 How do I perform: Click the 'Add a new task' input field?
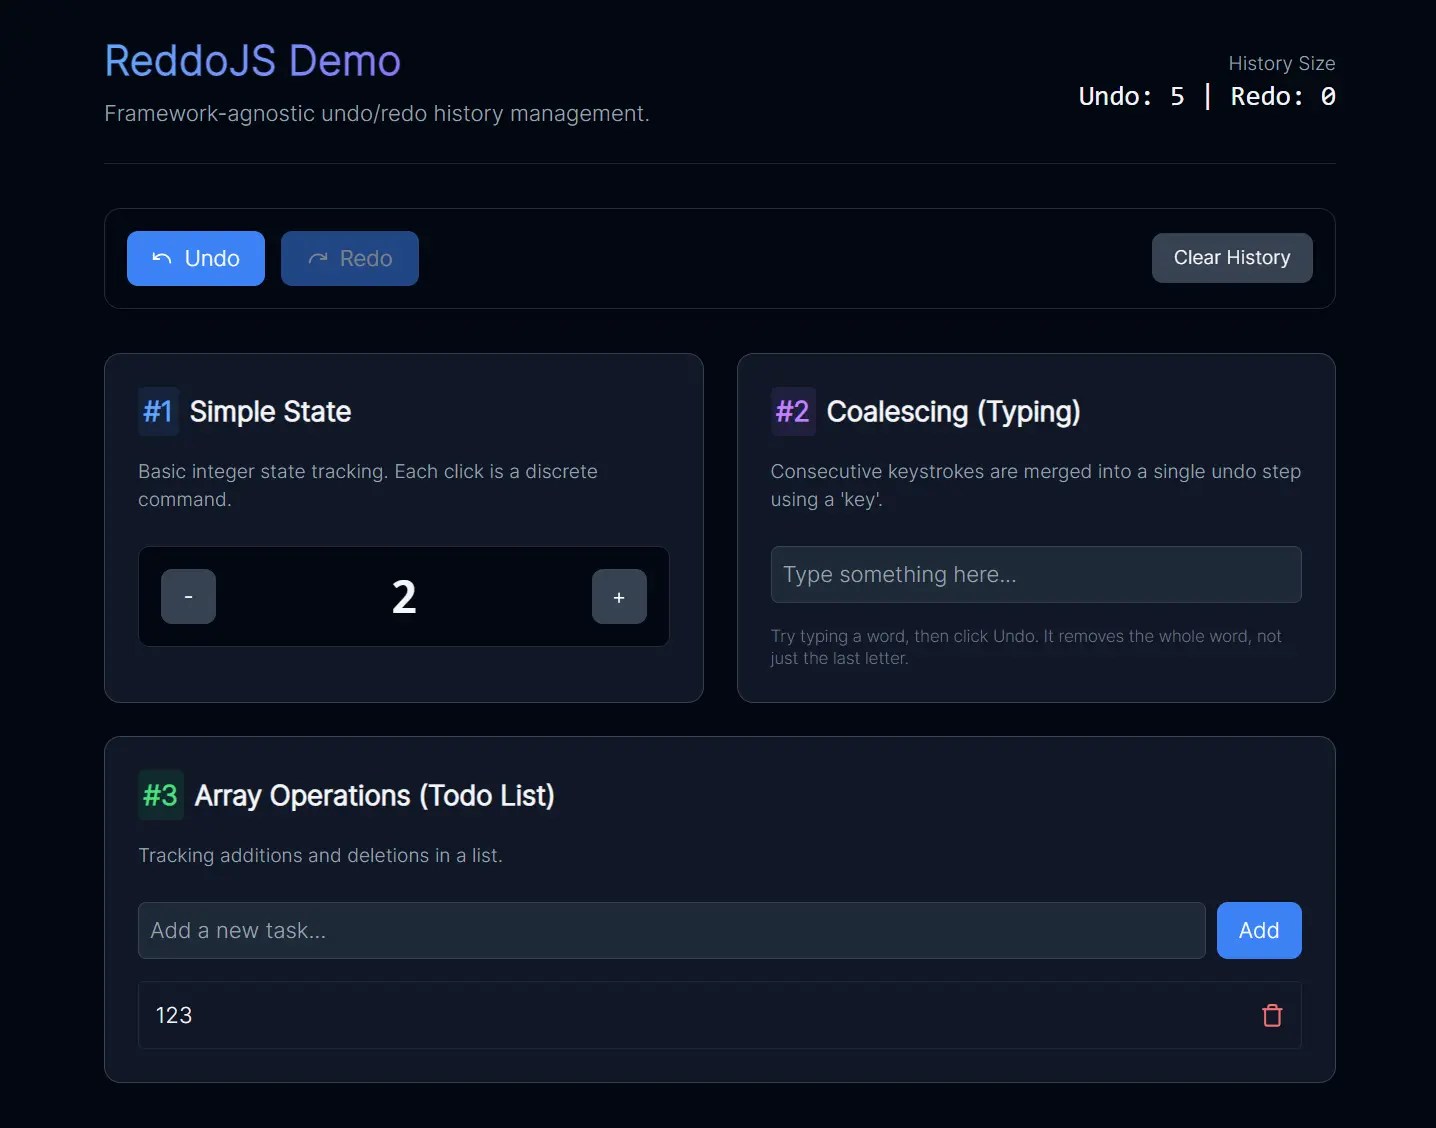pyautogui.click(x=670, y=930)
